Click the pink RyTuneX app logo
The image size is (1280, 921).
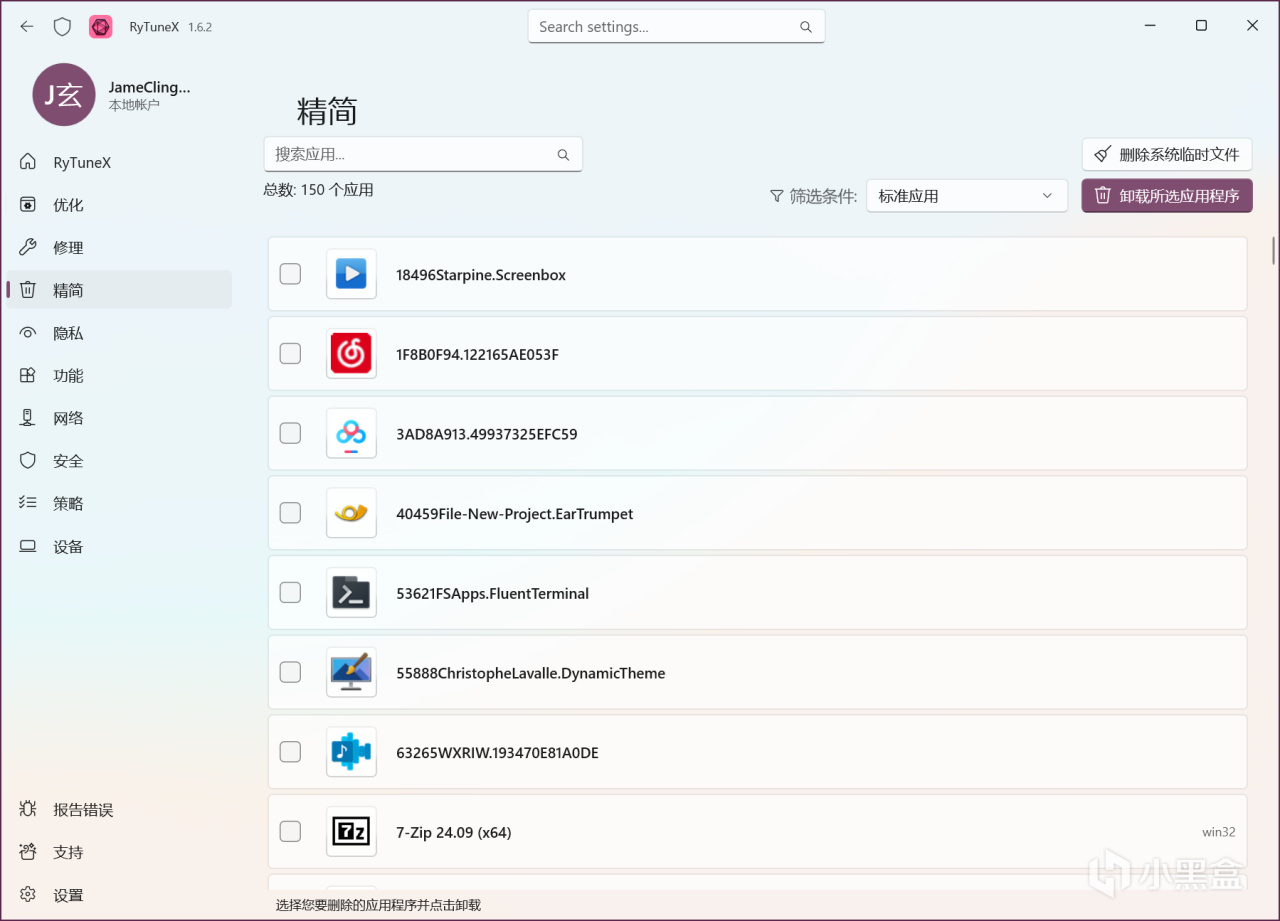tap(101, 27)
